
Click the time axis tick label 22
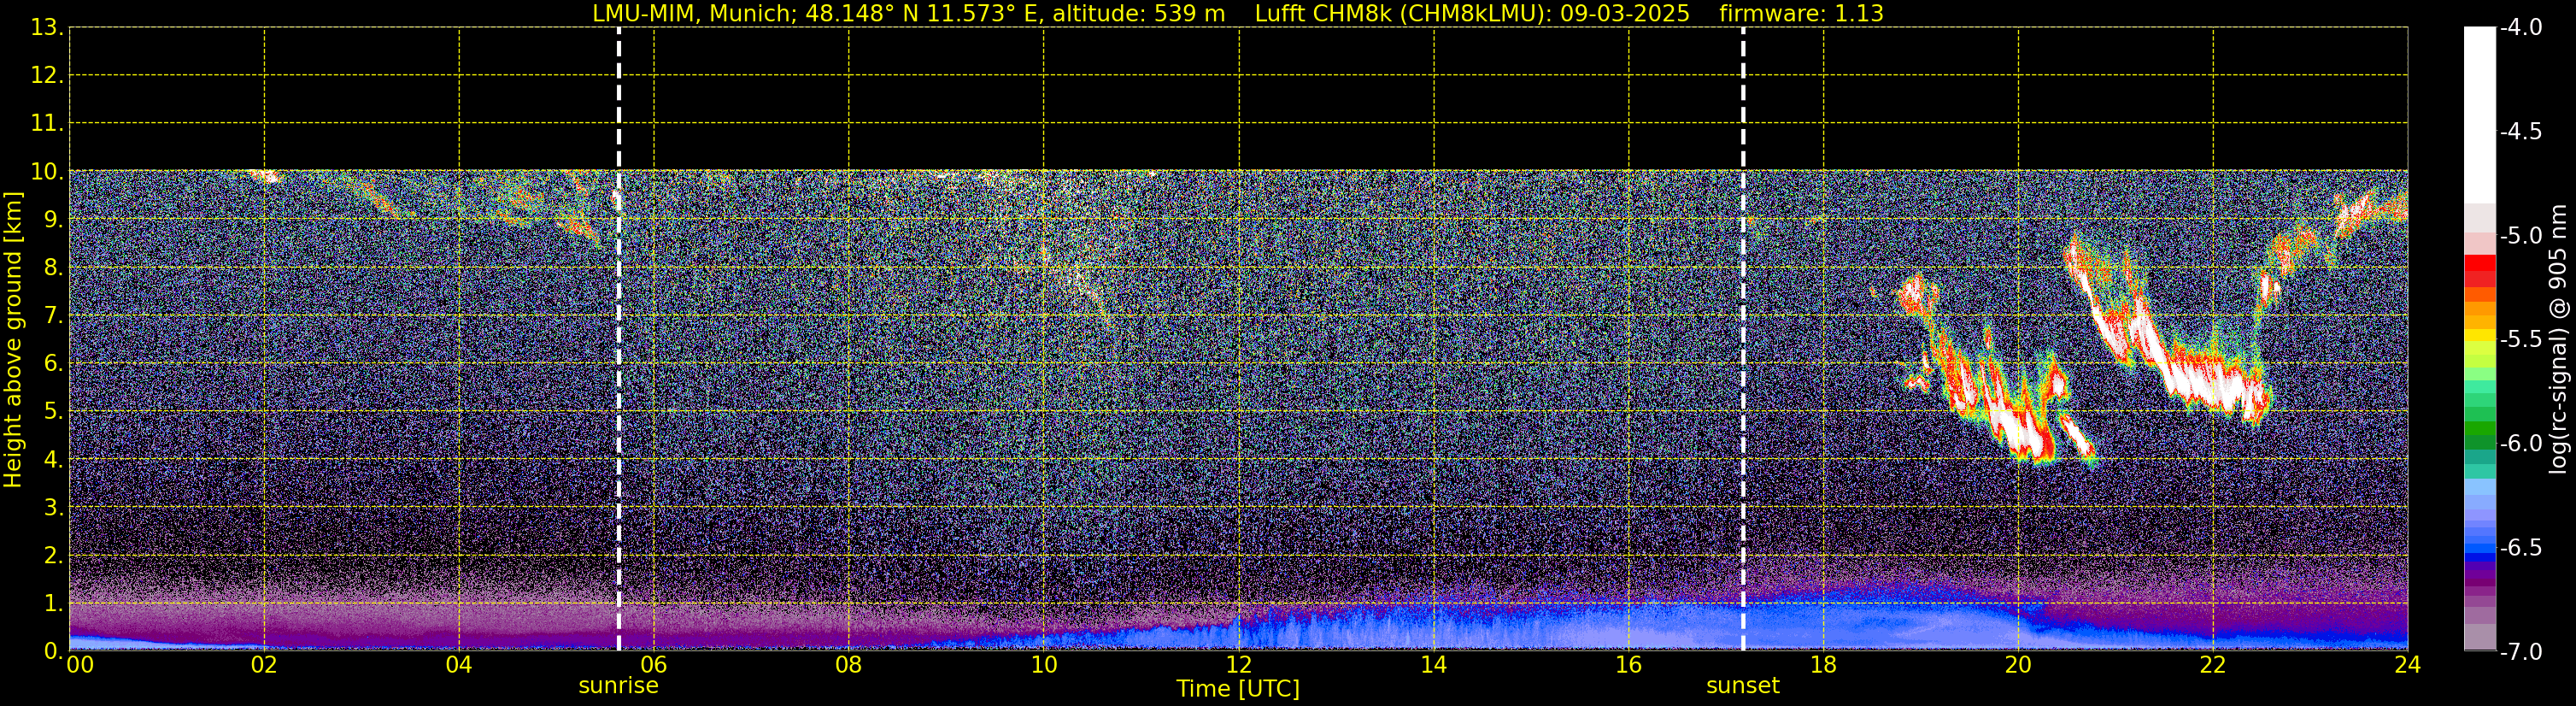pyautogui.click(x=2213, y=665)
